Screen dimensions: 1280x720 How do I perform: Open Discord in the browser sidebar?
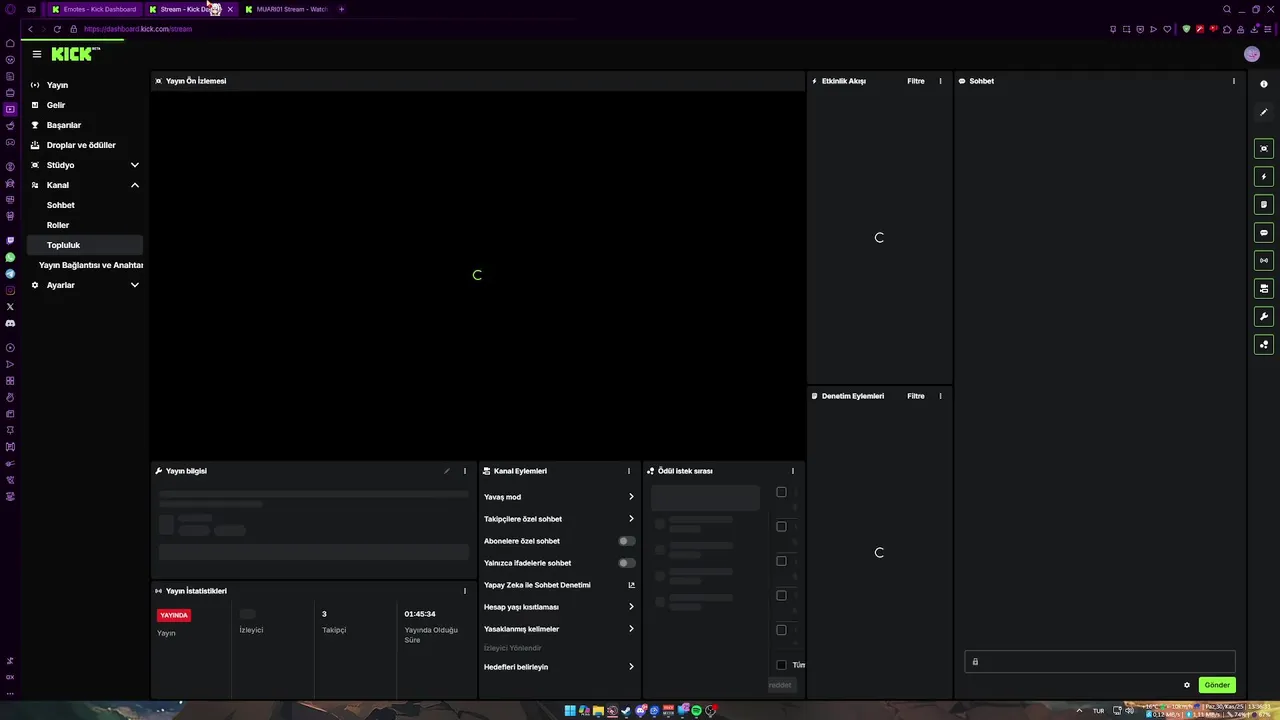10,323
